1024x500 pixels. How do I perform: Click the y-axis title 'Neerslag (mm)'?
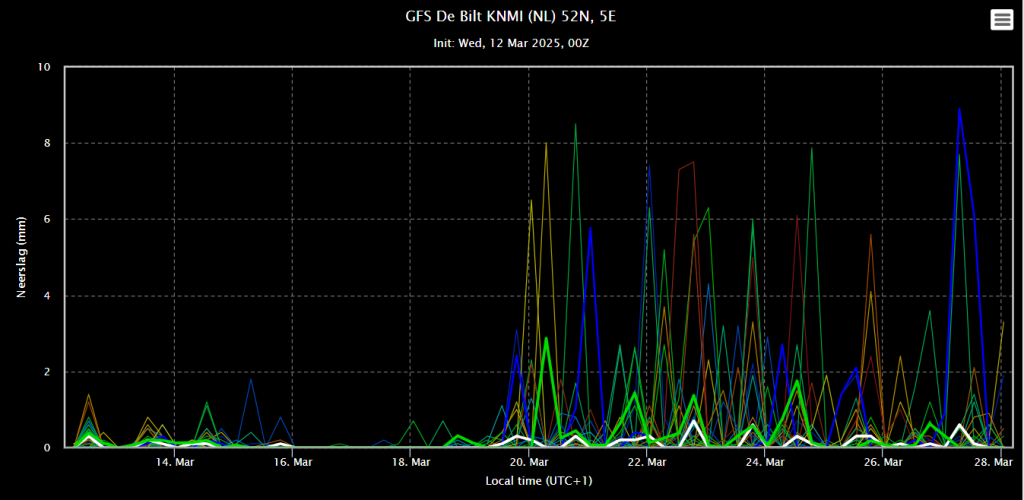pos(21,258)
